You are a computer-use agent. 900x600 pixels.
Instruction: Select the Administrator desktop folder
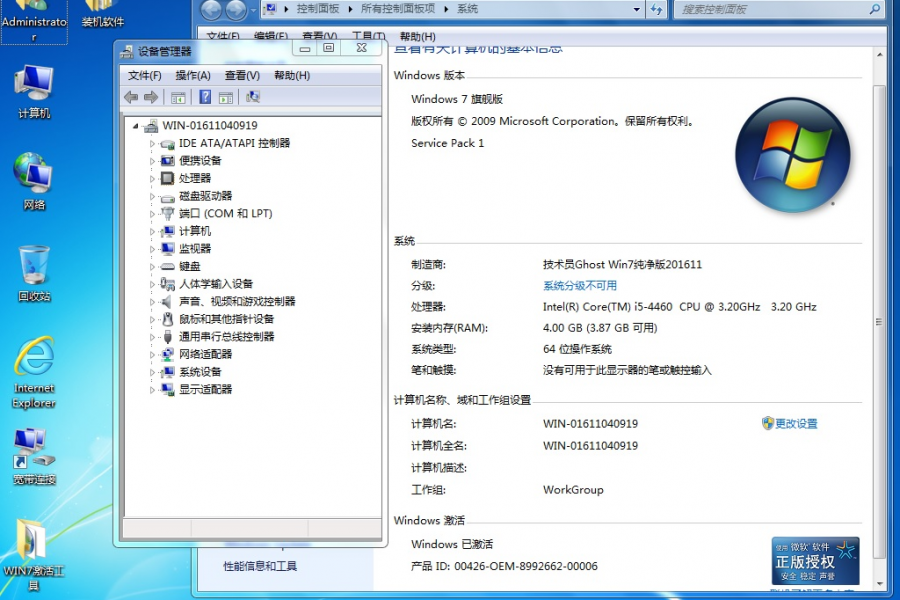pyautogui.click(x=34, y=22)
